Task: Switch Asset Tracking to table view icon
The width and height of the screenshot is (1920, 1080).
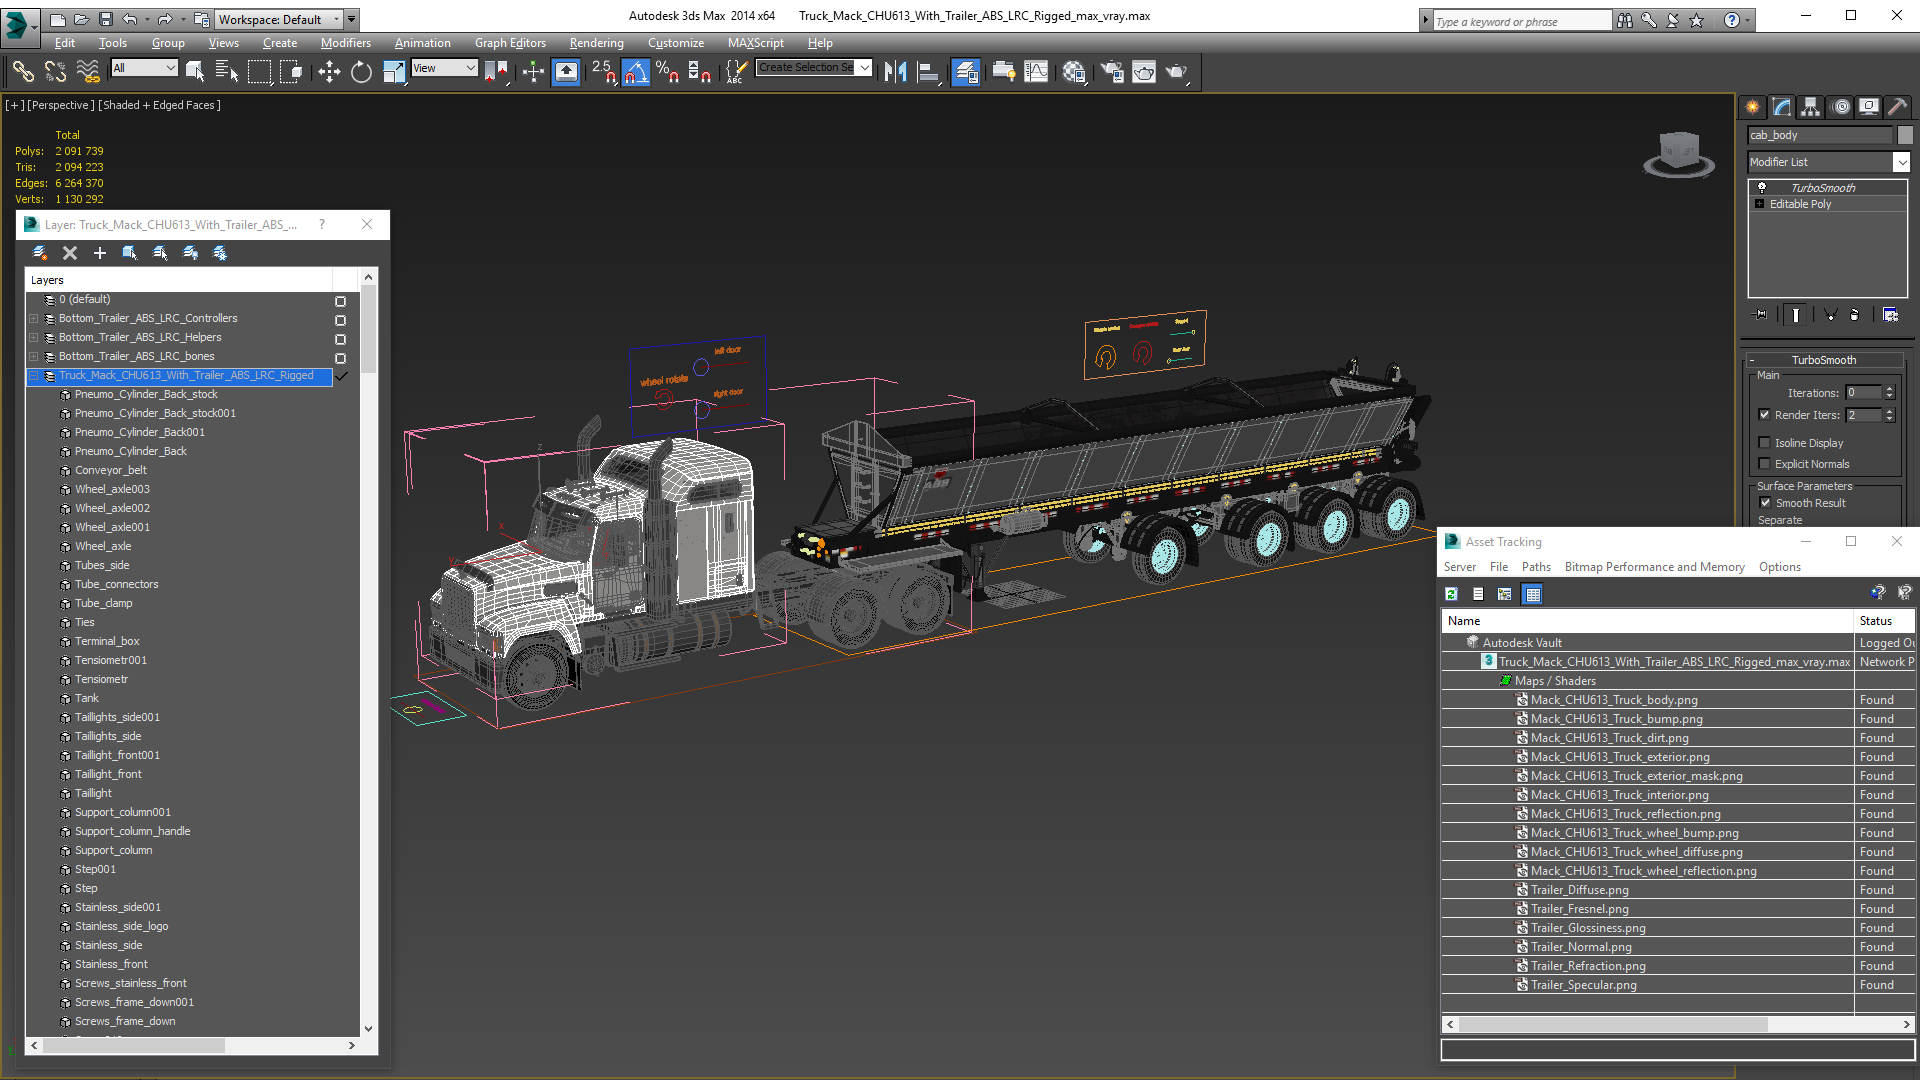Action: coord(1532,594)
